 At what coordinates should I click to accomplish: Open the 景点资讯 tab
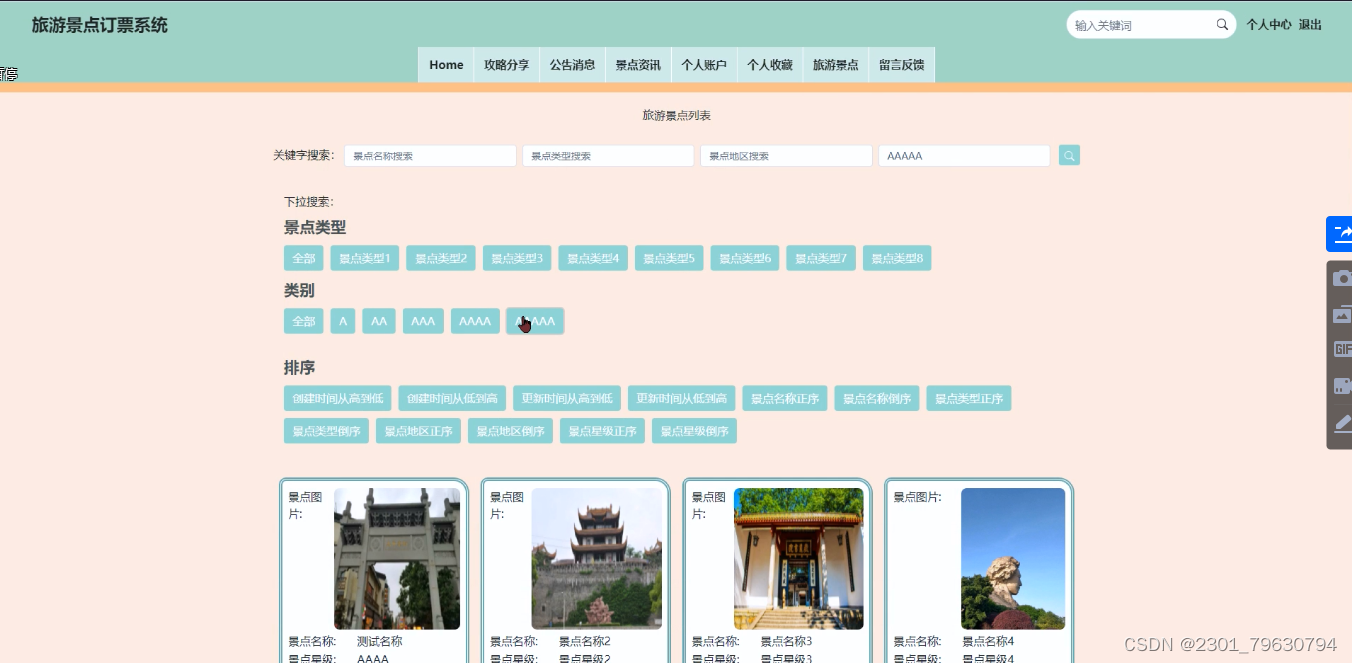tap(638, 65)
